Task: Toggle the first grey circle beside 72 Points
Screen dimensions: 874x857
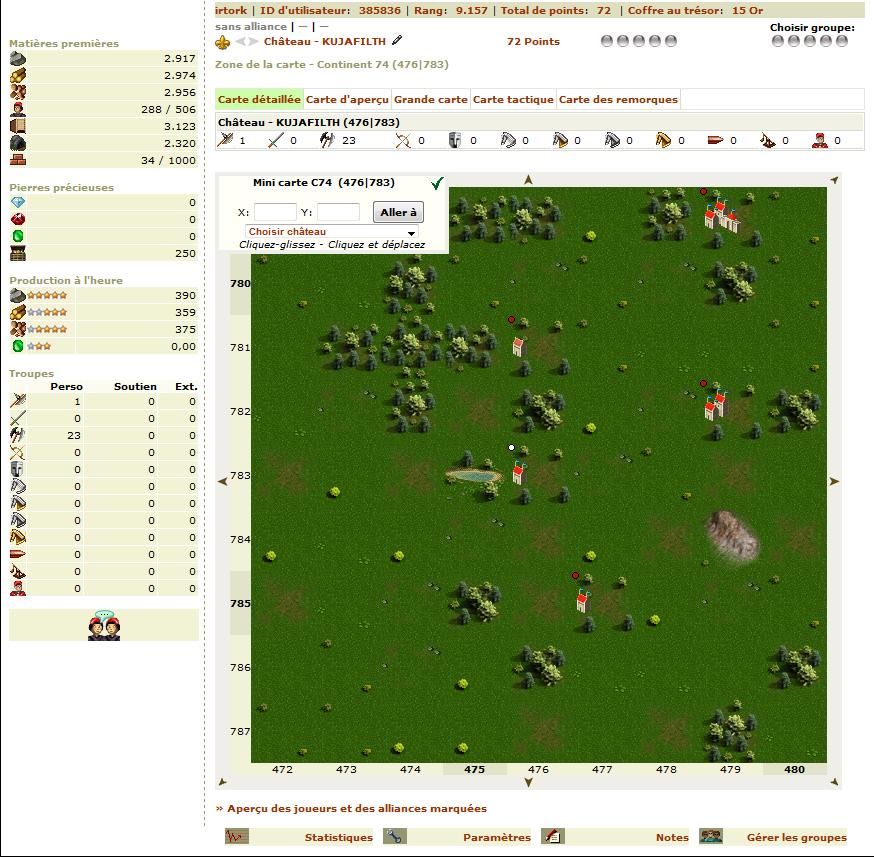Action: pos(607,42)
